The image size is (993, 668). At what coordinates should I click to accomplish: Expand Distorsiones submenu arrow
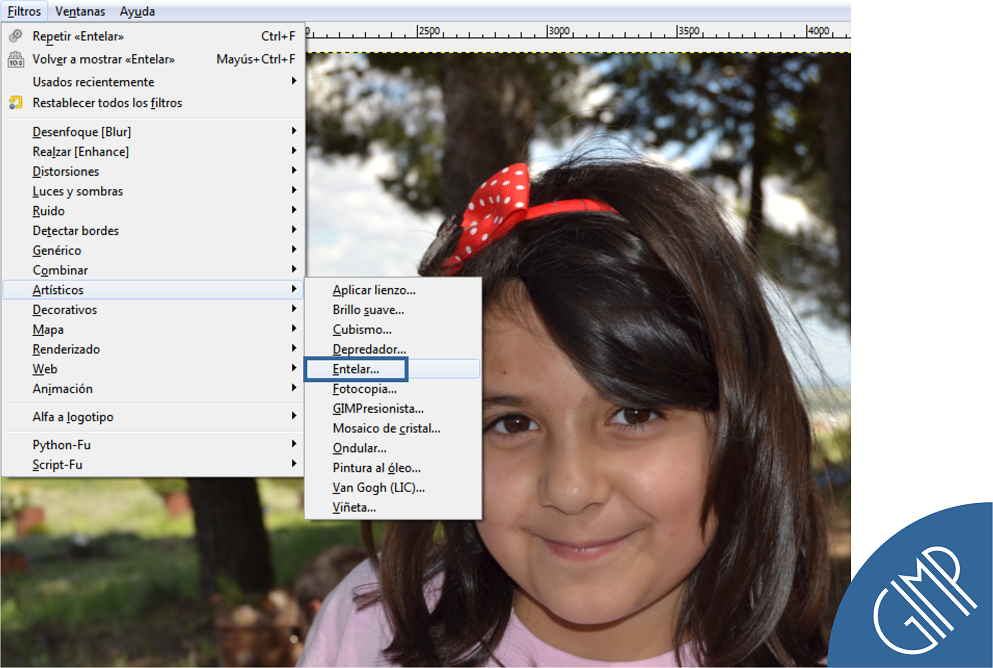click(294, 170)
